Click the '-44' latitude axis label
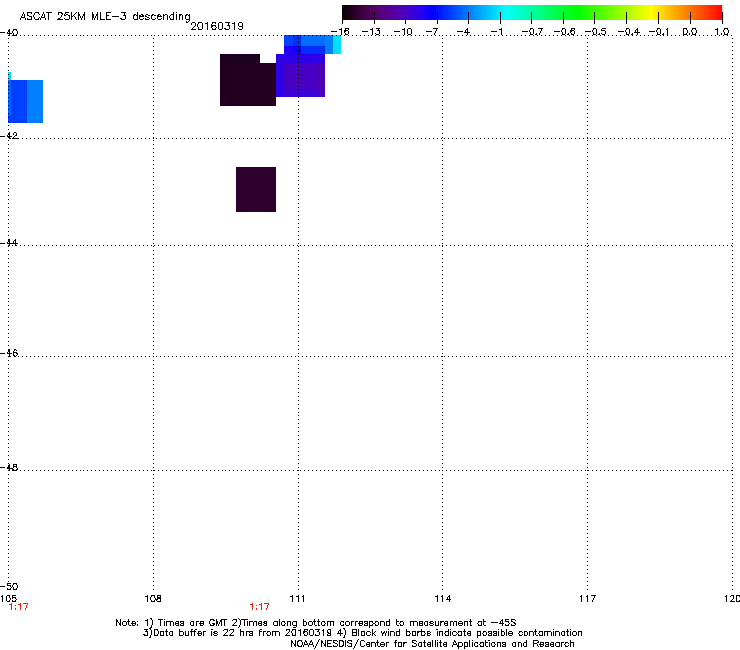Viewport: 740px width, 650px height. pos(9,243)
